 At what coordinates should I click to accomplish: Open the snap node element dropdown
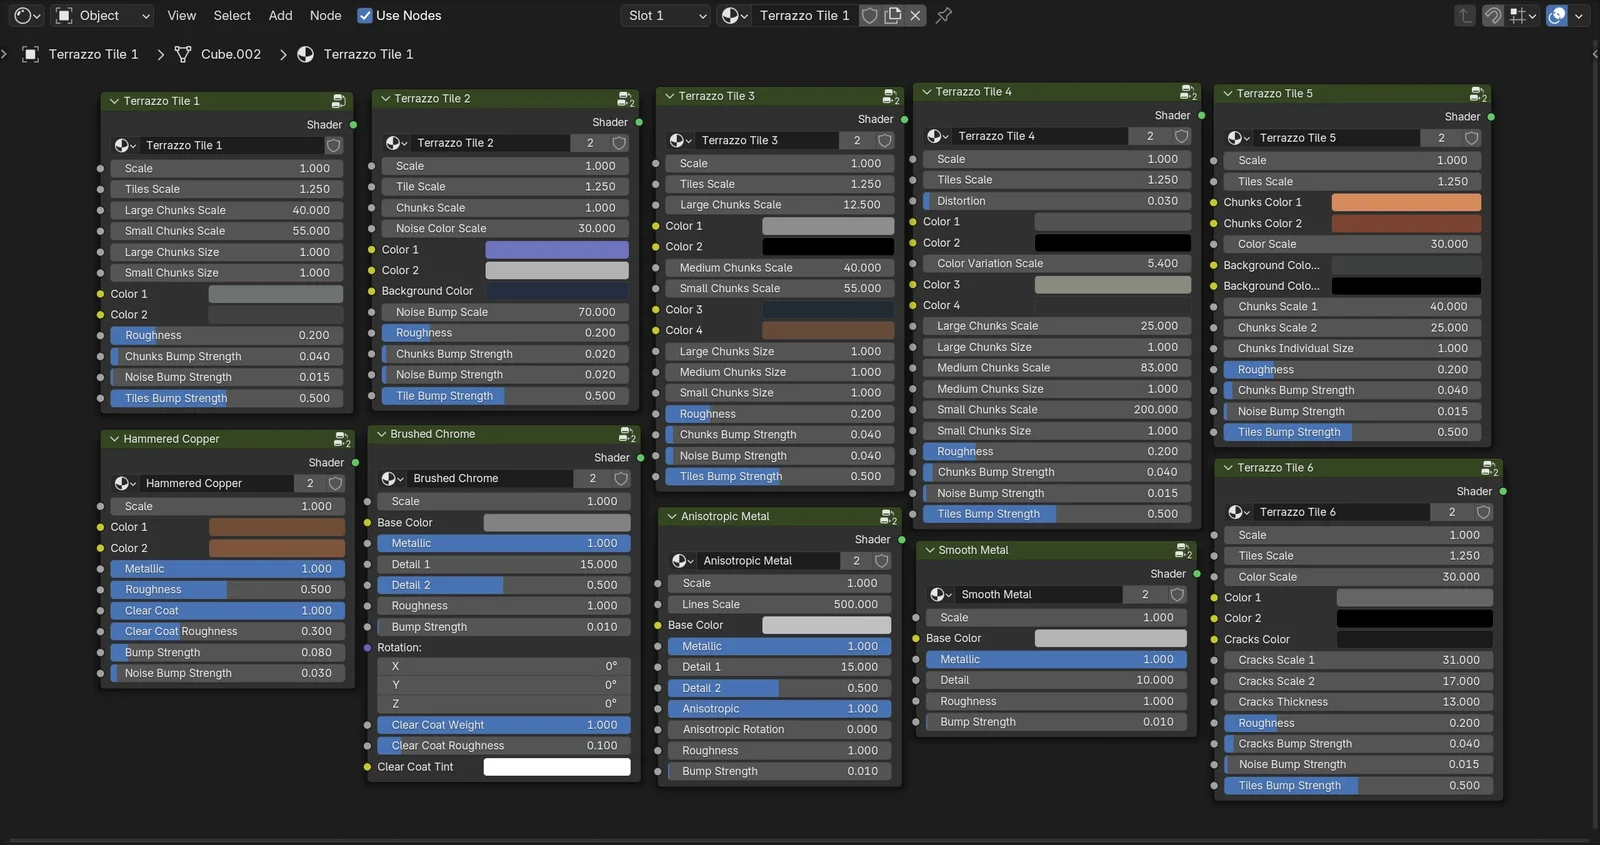tap(1524, 15)
